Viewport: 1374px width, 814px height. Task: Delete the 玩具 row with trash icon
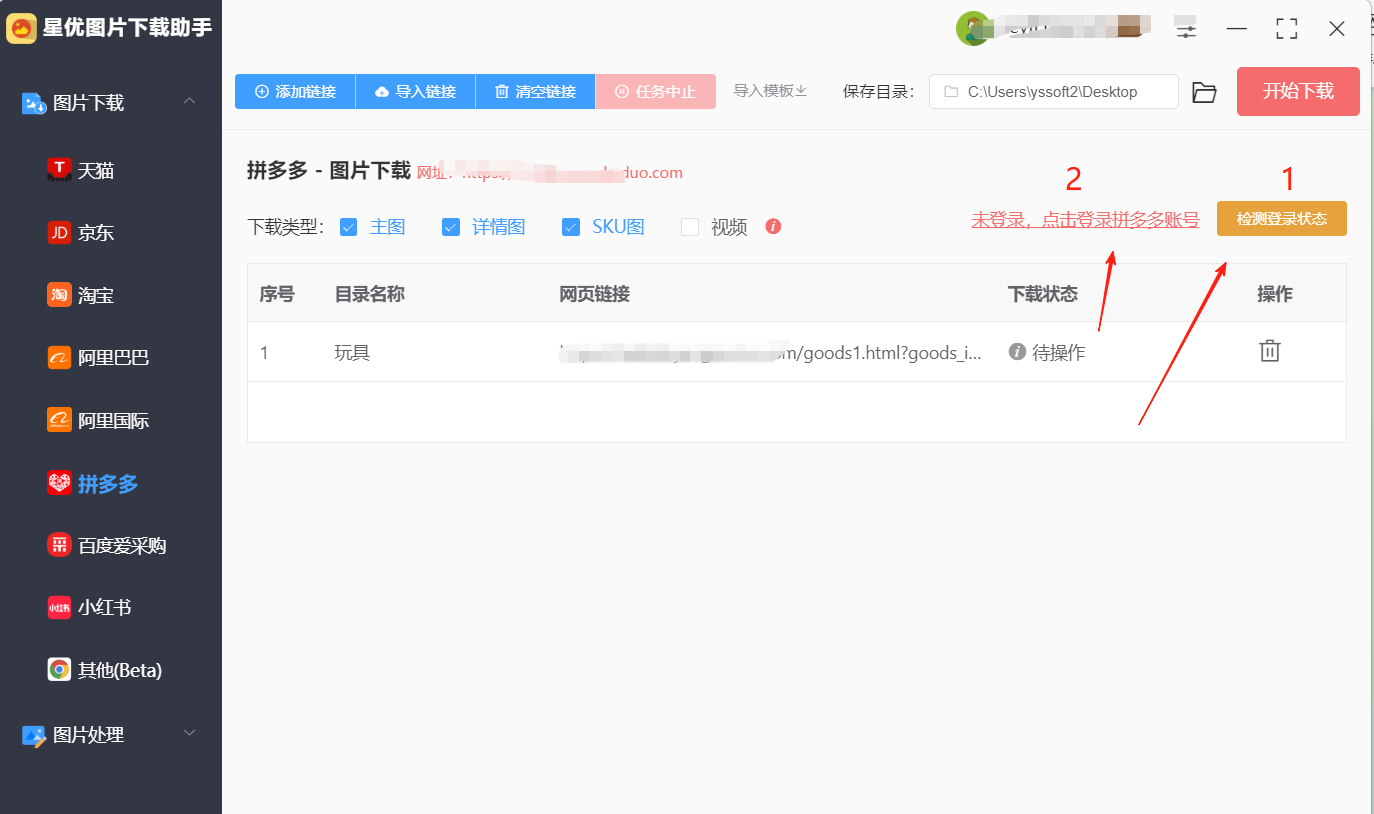1270,351
